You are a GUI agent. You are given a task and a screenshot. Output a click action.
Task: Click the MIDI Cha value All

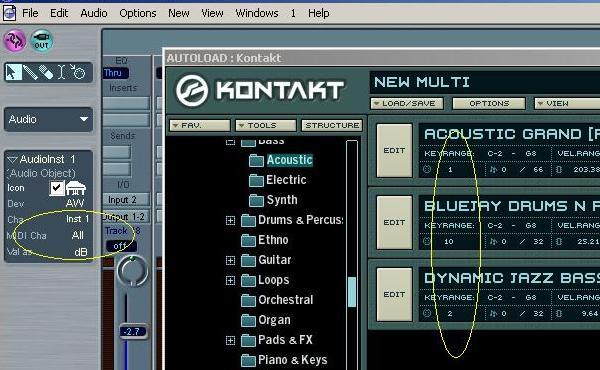(78, 235)
